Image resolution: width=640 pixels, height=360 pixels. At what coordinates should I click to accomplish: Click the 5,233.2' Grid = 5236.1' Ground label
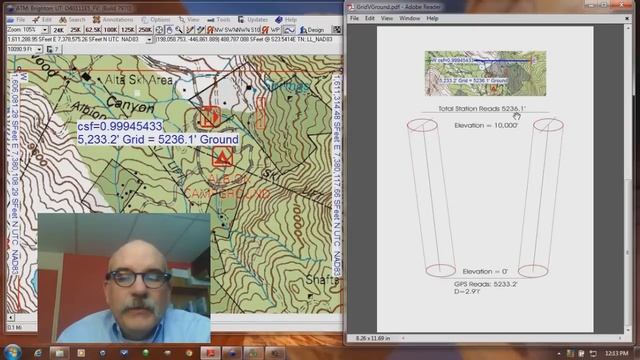point(158,139)
